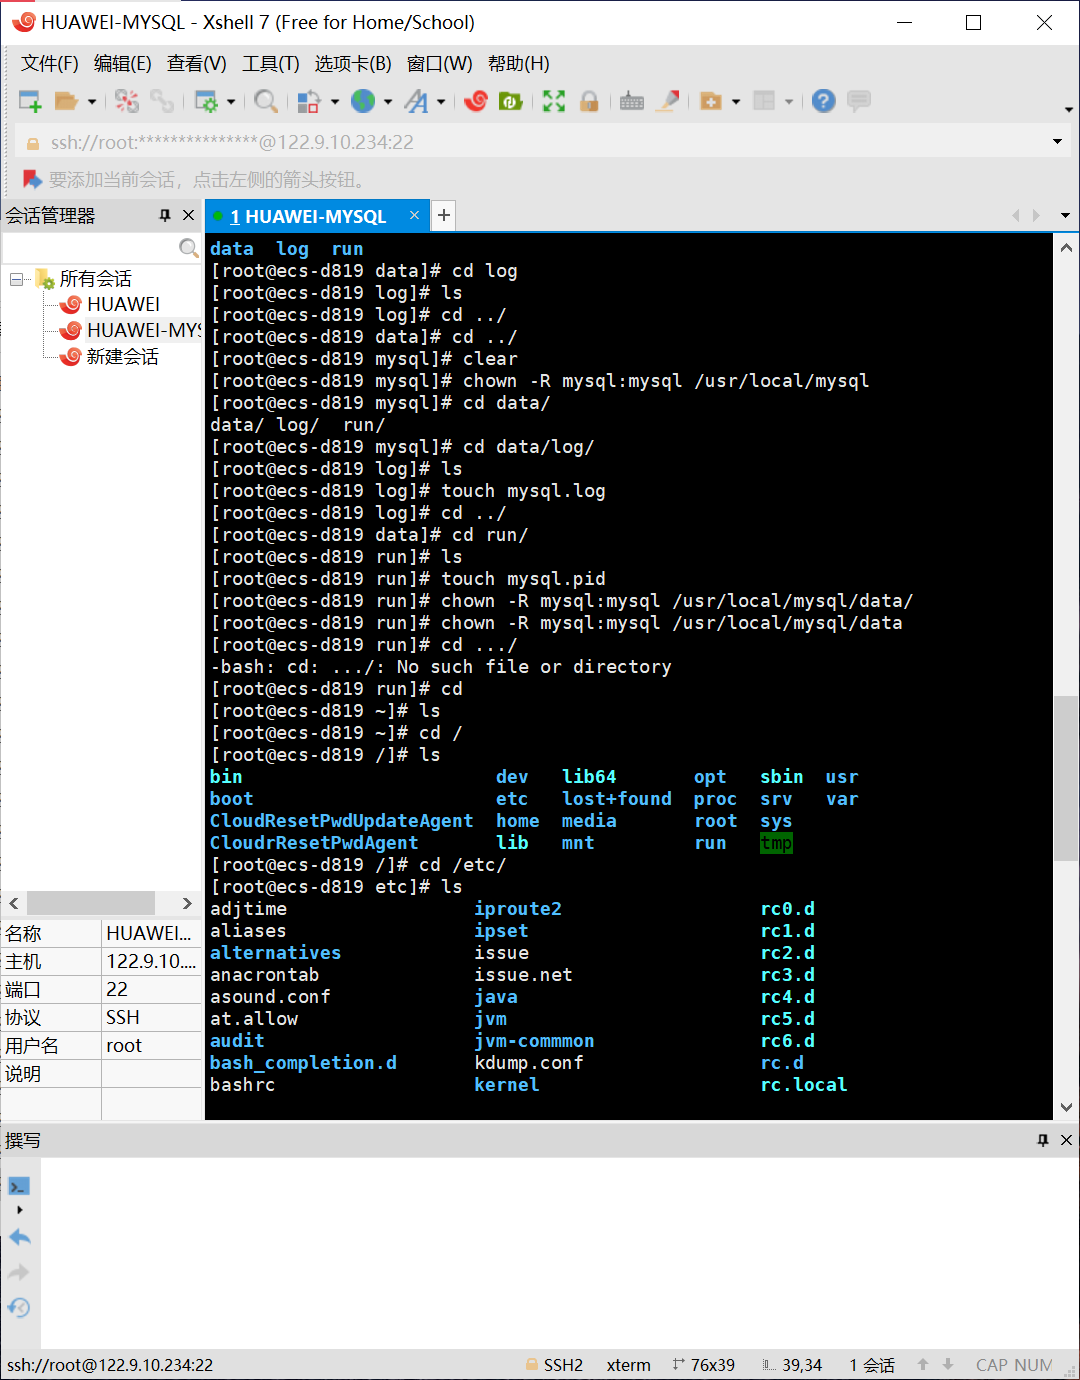Launch Xmanager via green icon

511,101
